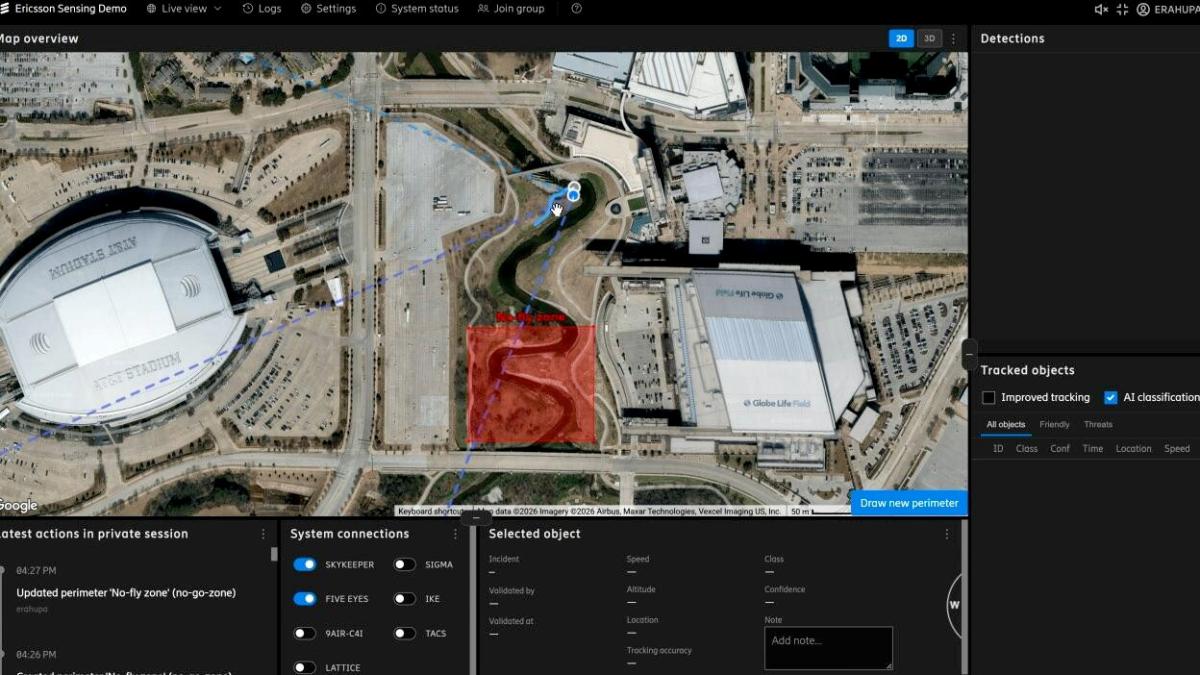
Task: Switch map to 3D view
Action: point(929,39)
